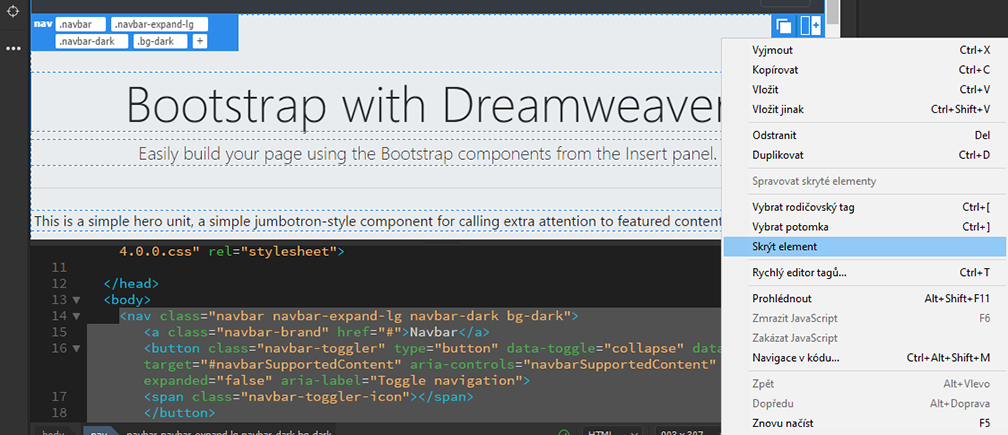Click the .bg-dark class chip
This screenshot has width=1008, height=435.
coord(161,41)
